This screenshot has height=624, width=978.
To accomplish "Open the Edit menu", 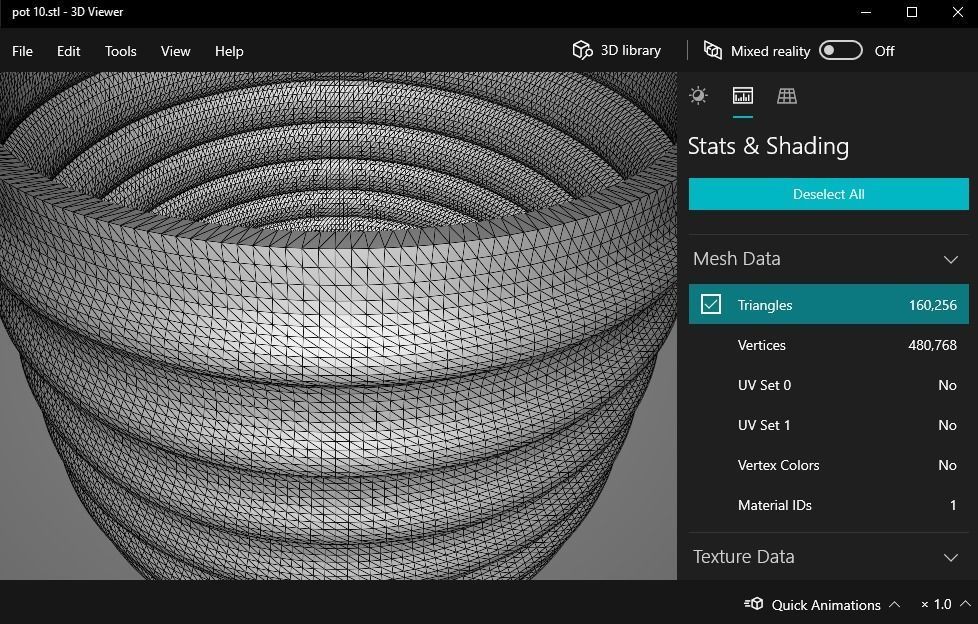I will [x=69, y=51].
